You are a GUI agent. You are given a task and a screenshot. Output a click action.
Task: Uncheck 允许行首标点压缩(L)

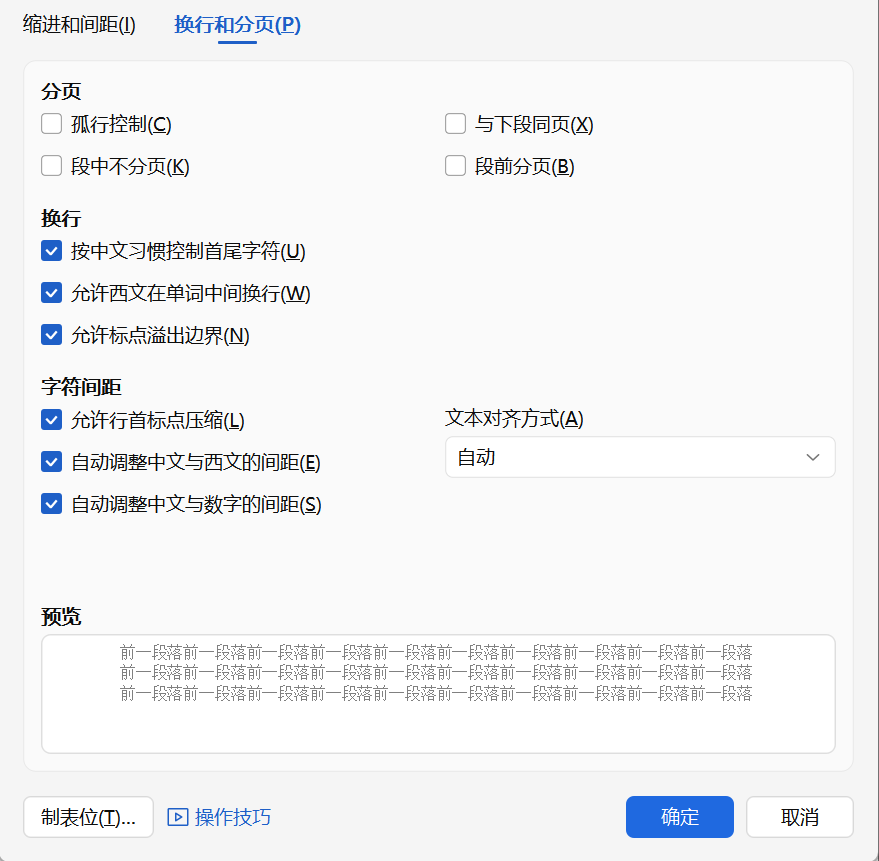pyautogui.click(x=51, y=420)
